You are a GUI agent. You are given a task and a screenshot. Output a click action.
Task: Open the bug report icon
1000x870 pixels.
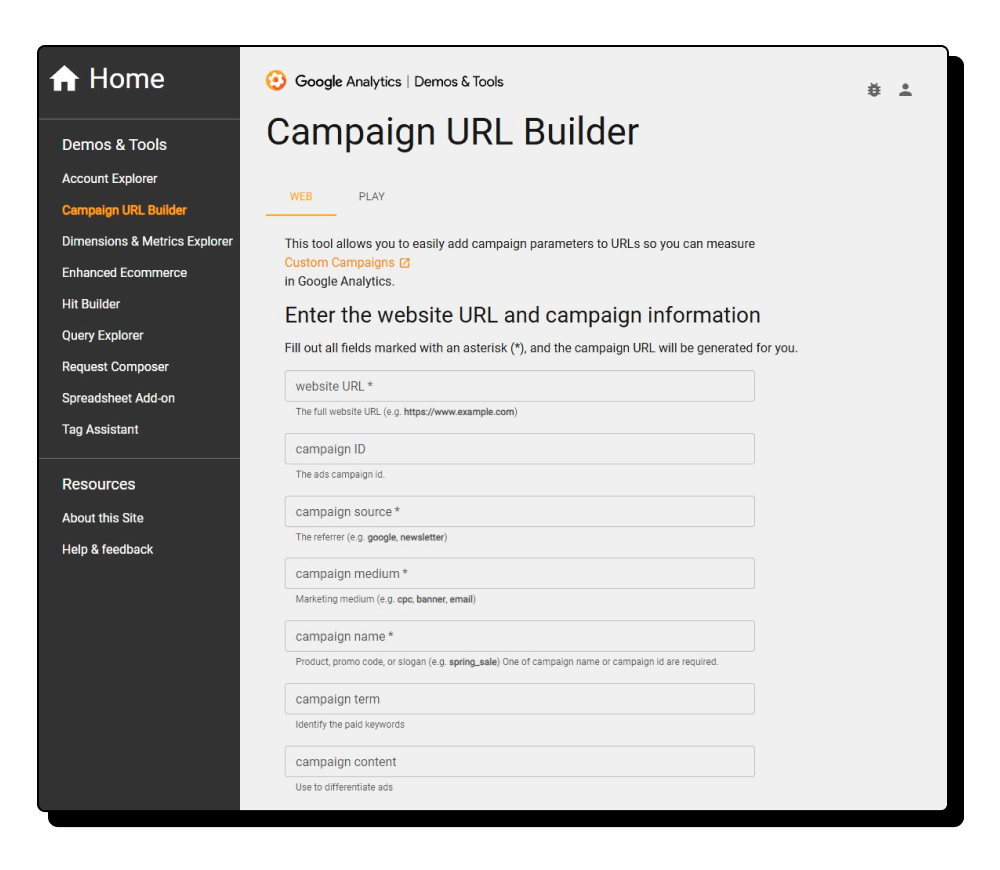pyautogui.click(x=876, y=91)
